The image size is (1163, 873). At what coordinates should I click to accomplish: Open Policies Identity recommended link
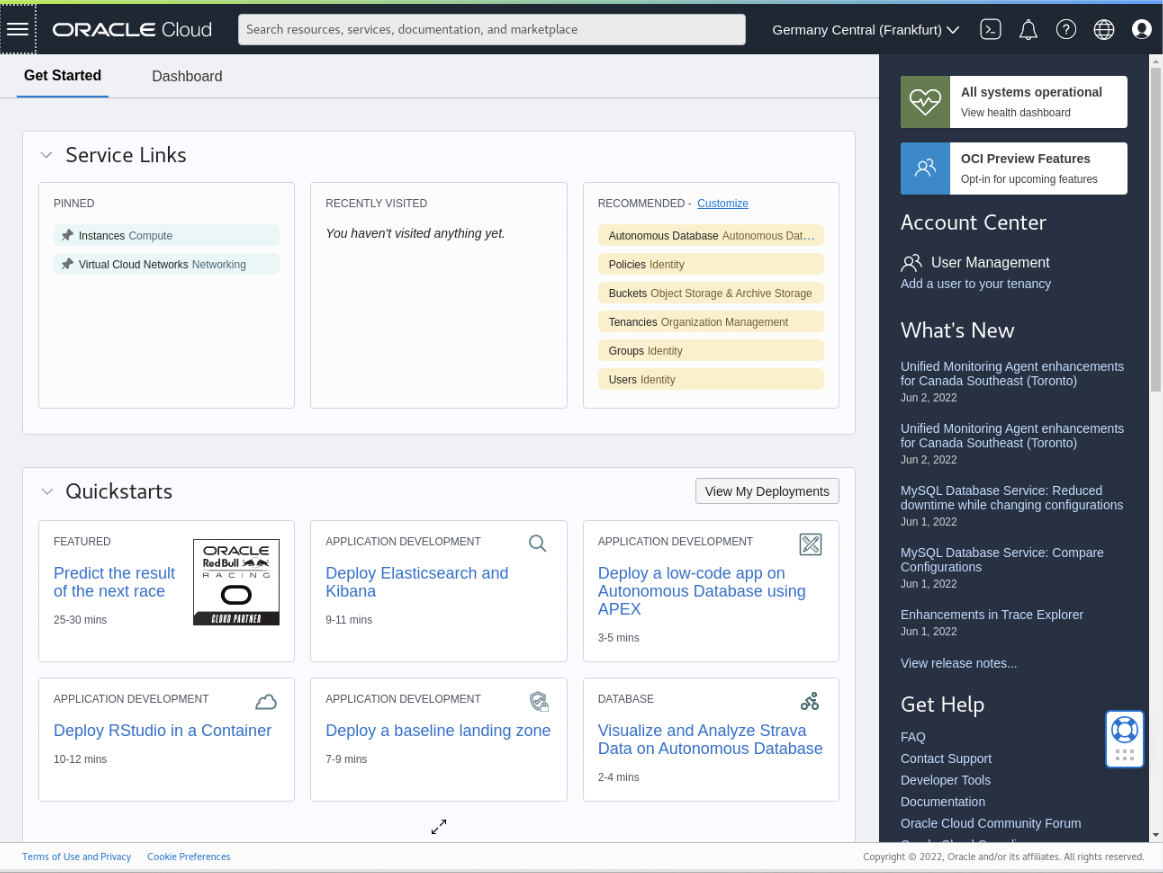711,264
